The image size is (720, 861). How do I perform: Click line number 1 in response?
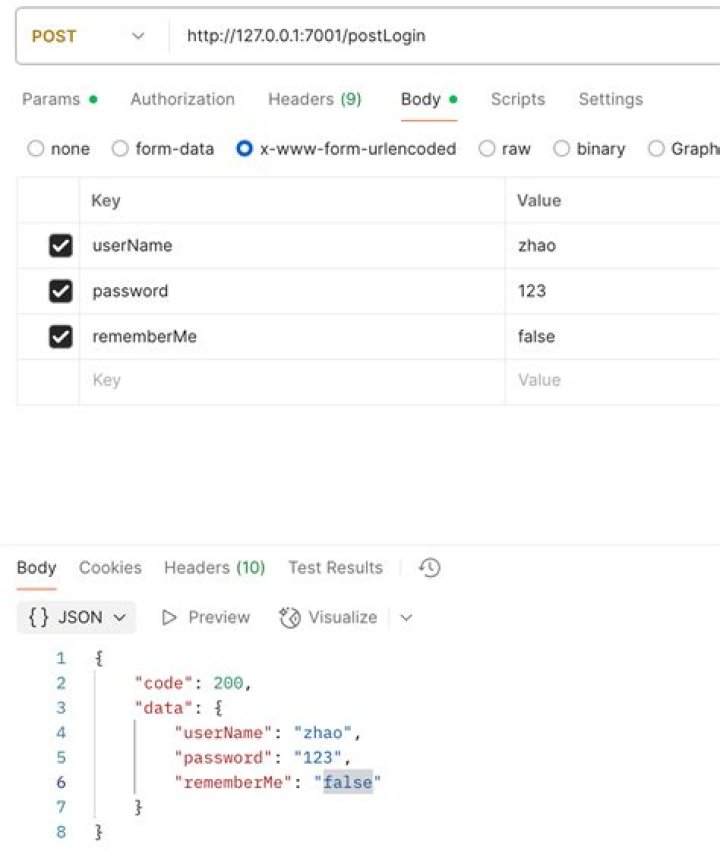61,658
